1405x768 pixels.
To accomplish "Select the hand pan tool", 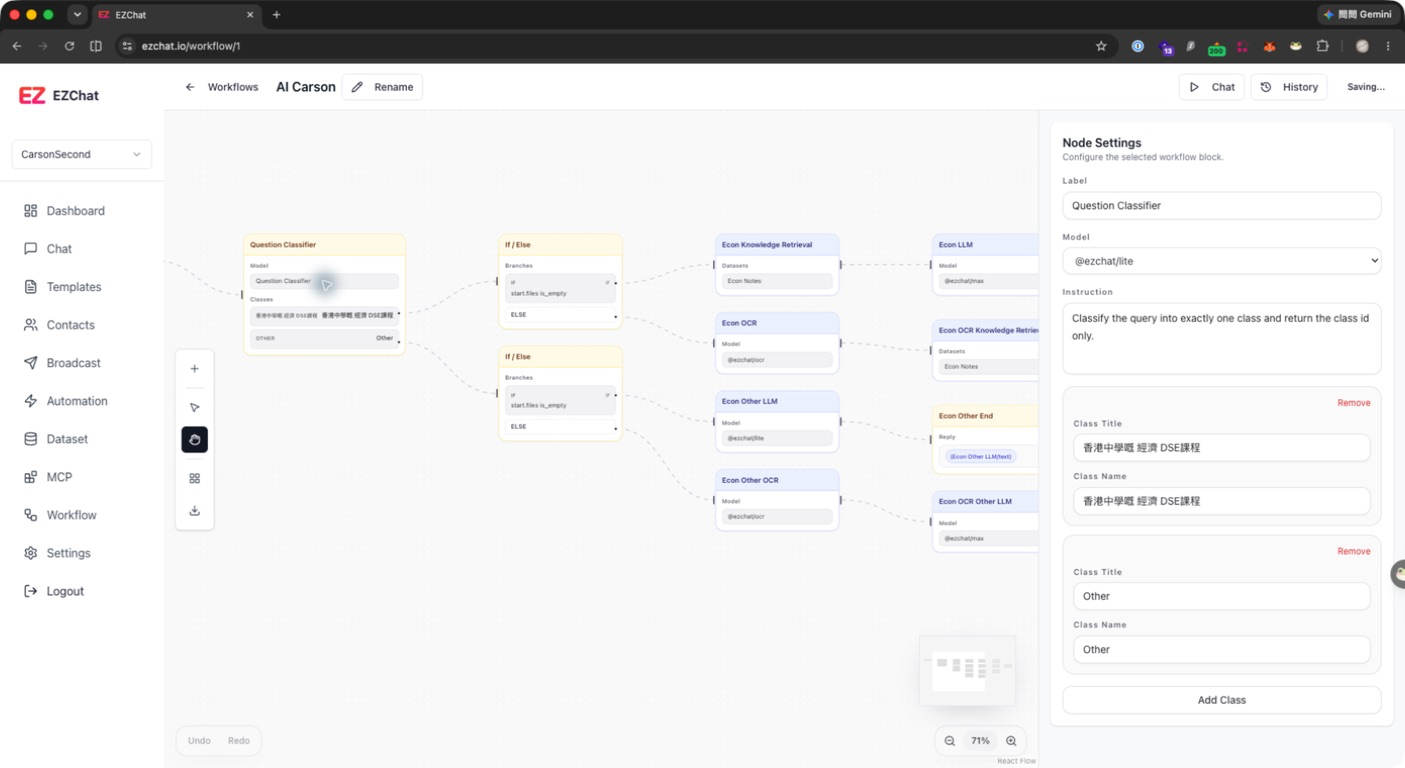I will pyautogui.click(x=195, y=440).
